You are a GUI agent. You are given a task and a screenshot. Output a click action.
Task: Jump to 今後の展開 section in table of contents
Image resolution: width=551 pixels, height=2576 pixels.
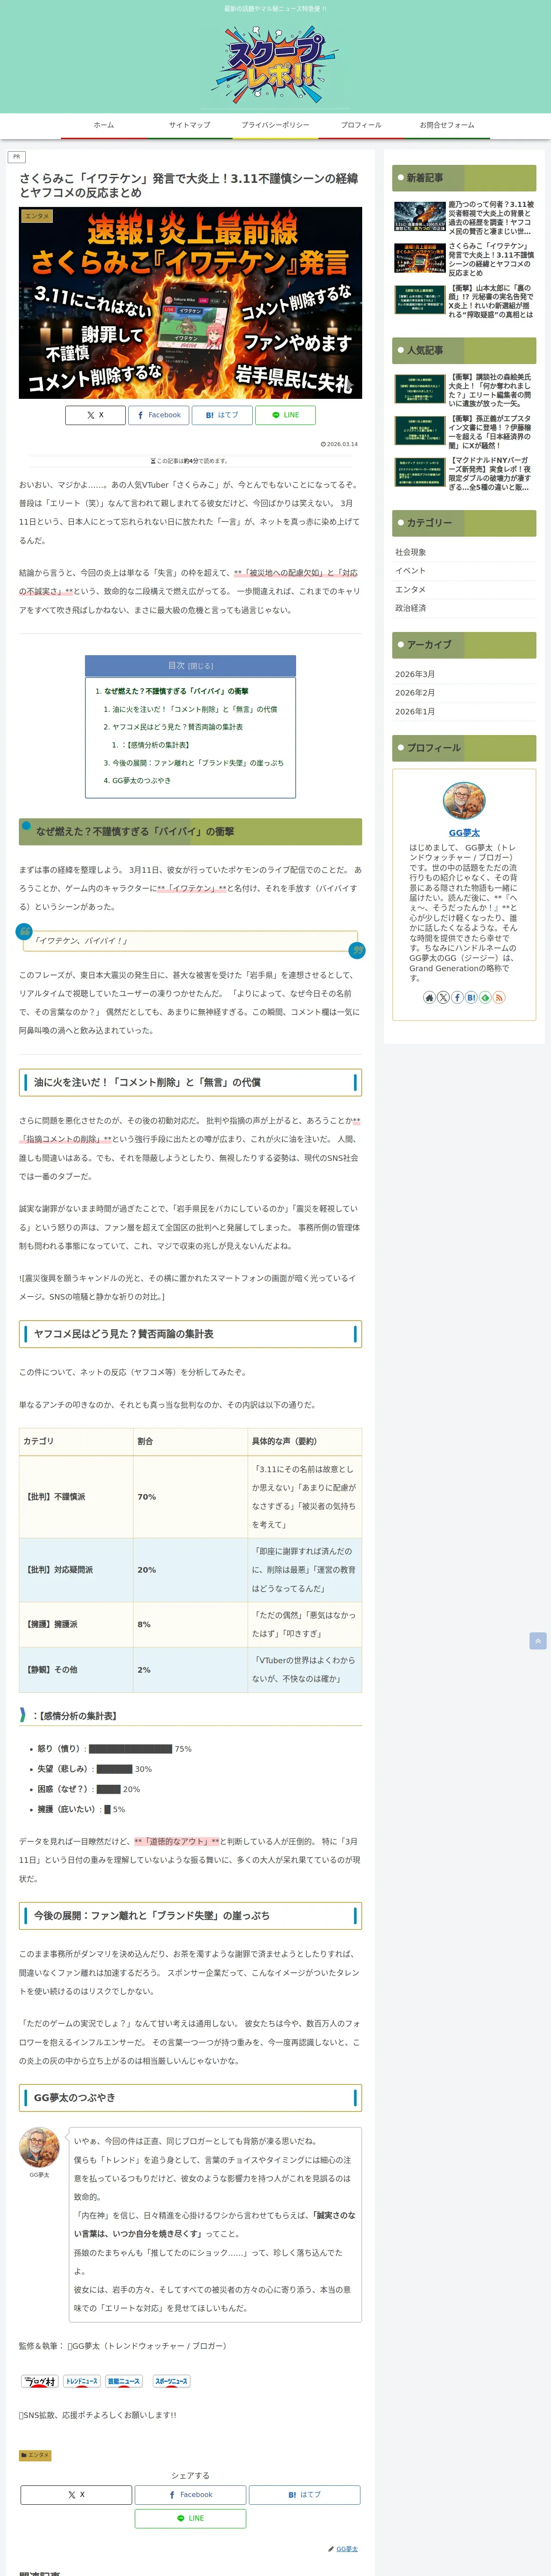point(198,763)
